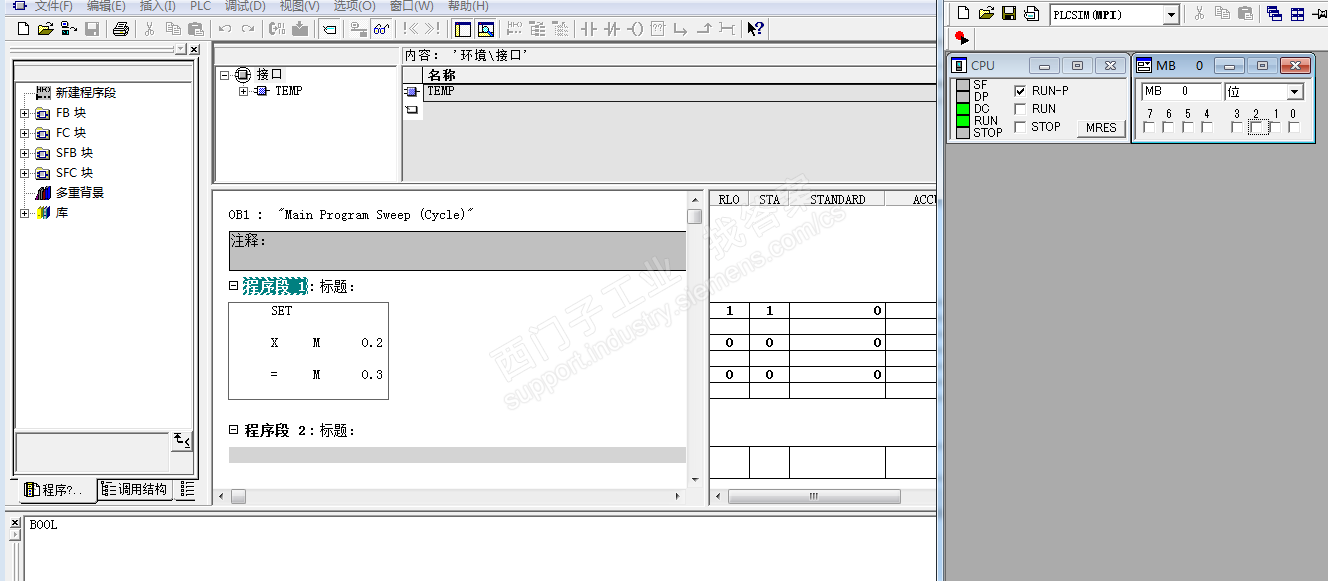The width and height of the screenshot is (1328, 581).
Task: Click Always-on-top pin icon in PLCSIM
Action: tap(1318, 13)
